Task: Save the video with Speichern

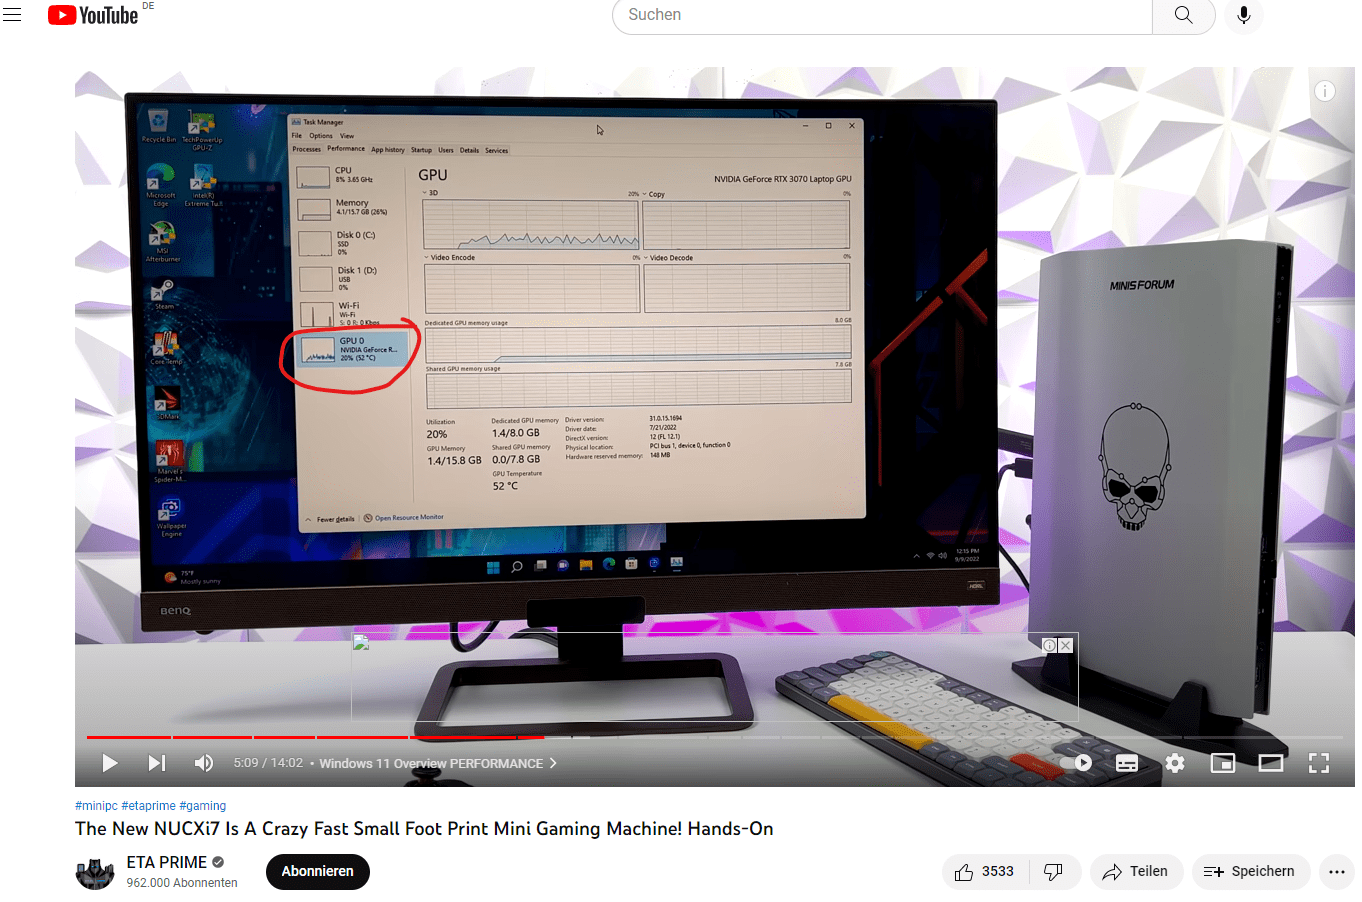Action: tap(1250, 872)
